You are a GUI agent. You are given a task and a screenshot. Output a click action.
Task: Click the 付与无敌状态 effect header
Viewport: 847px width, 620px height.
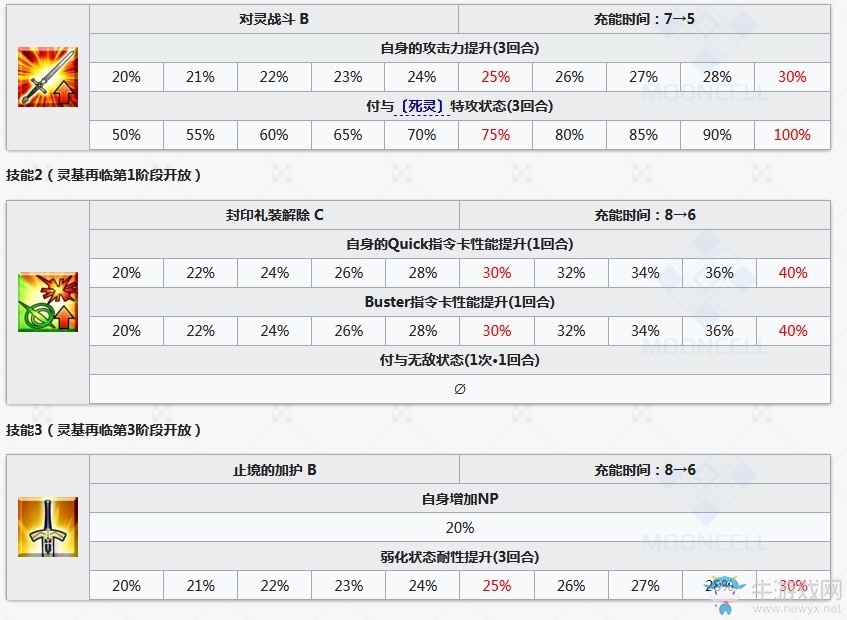point(460,360)
